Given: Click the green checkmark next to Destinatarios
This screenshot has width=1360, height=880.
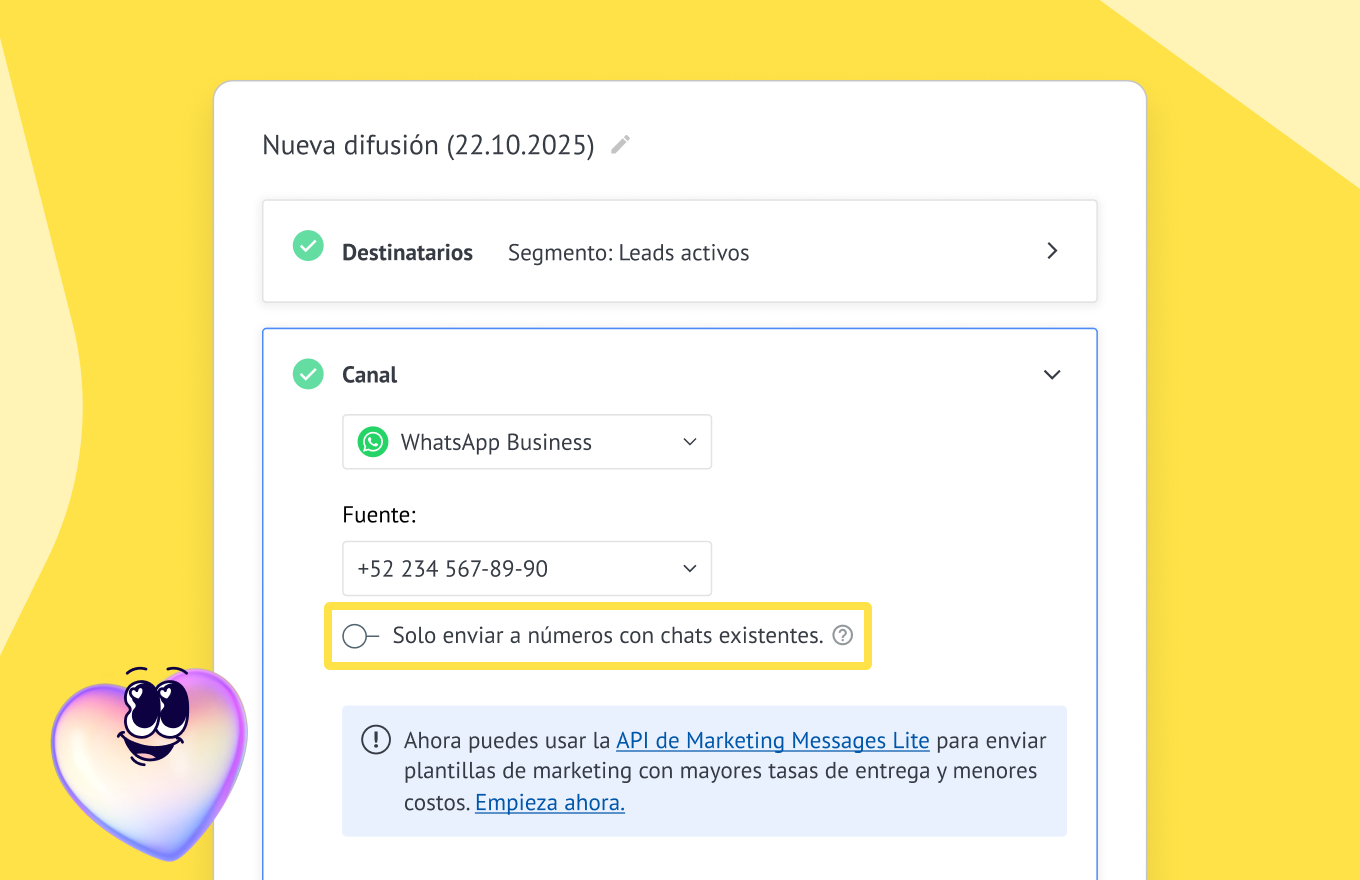Looking at the screenshot, I should tap(308, 246).
